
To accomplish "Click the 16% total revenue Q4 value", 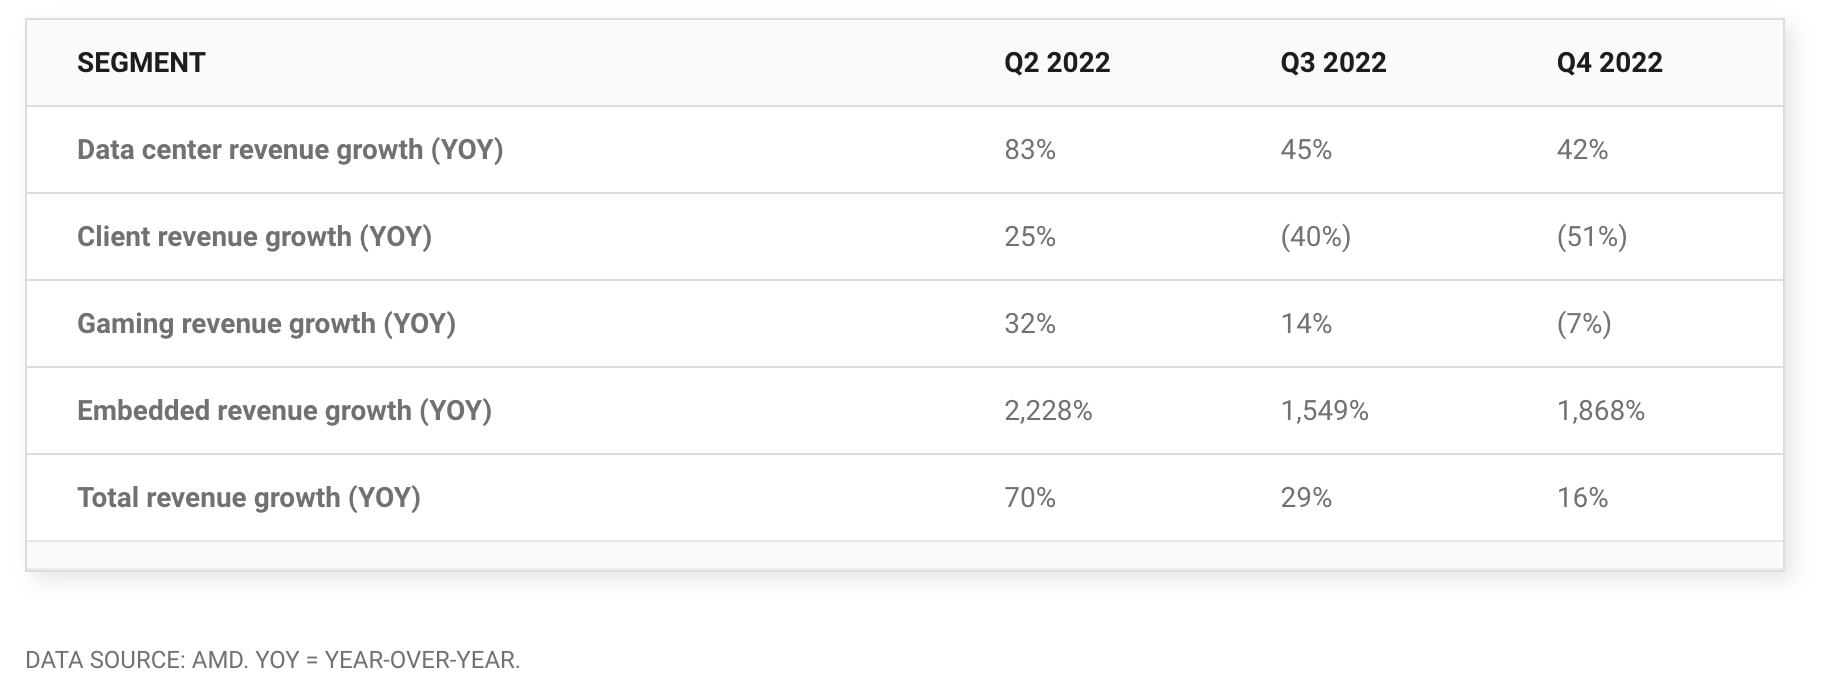I will 1582,498.
